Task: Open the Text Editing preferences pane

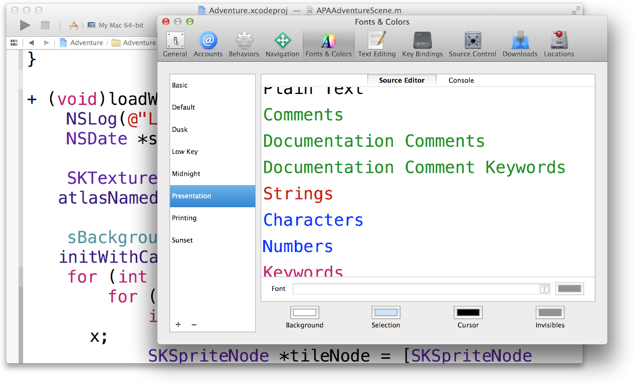Action: (377, 44)
